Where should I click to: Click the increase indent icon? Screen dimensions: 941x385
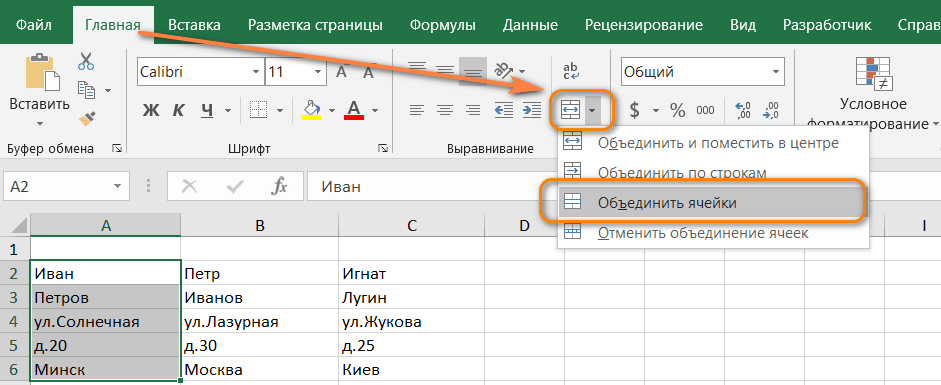coord(532,110)
